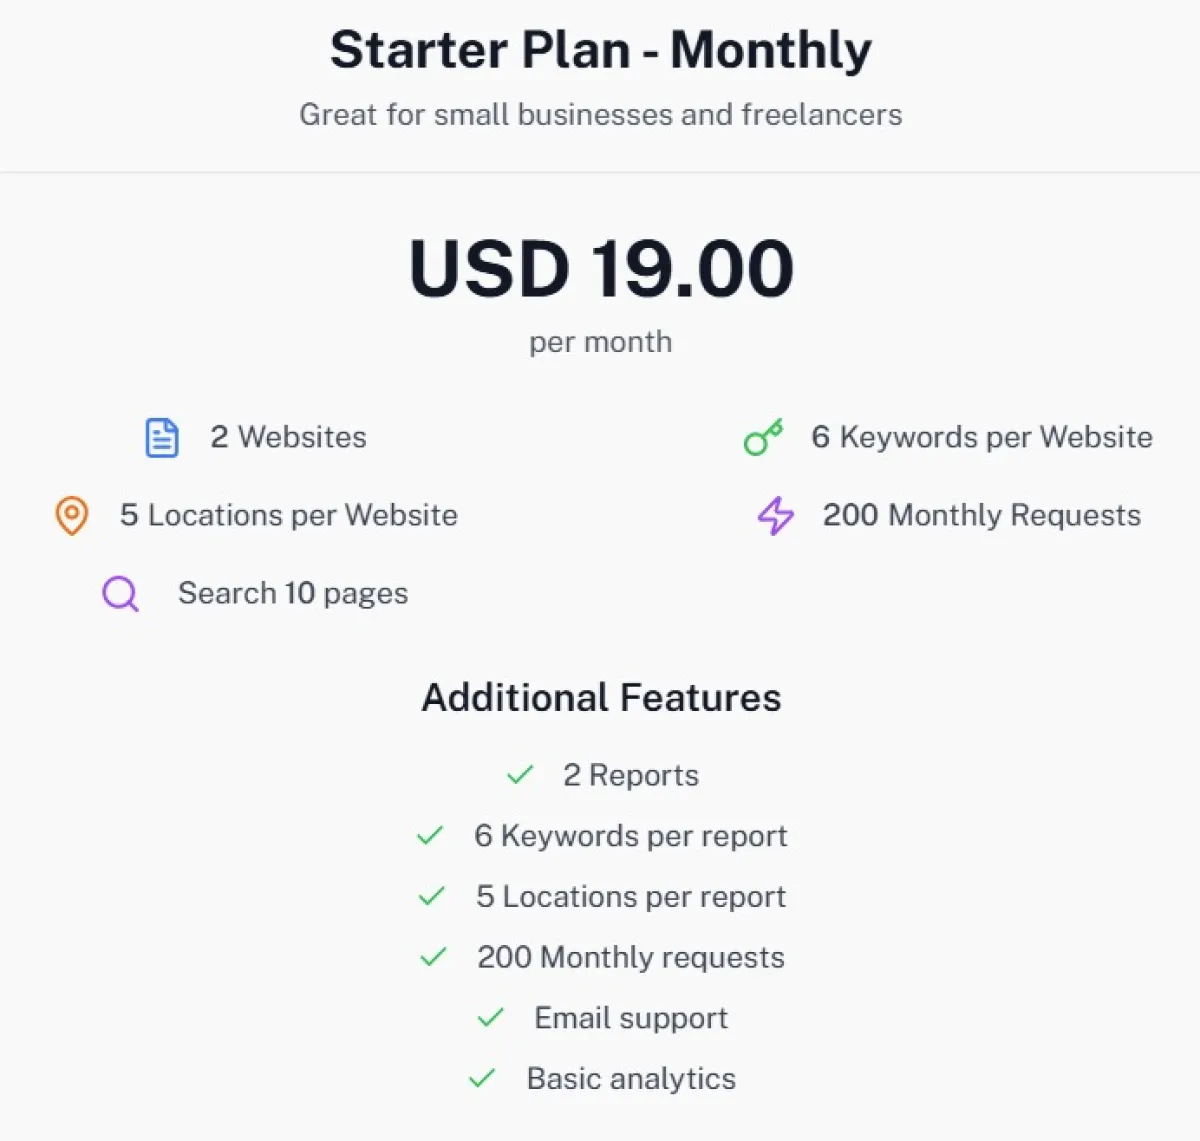
Task: Click the 2 Websites feature label
Action: [288, 437]
